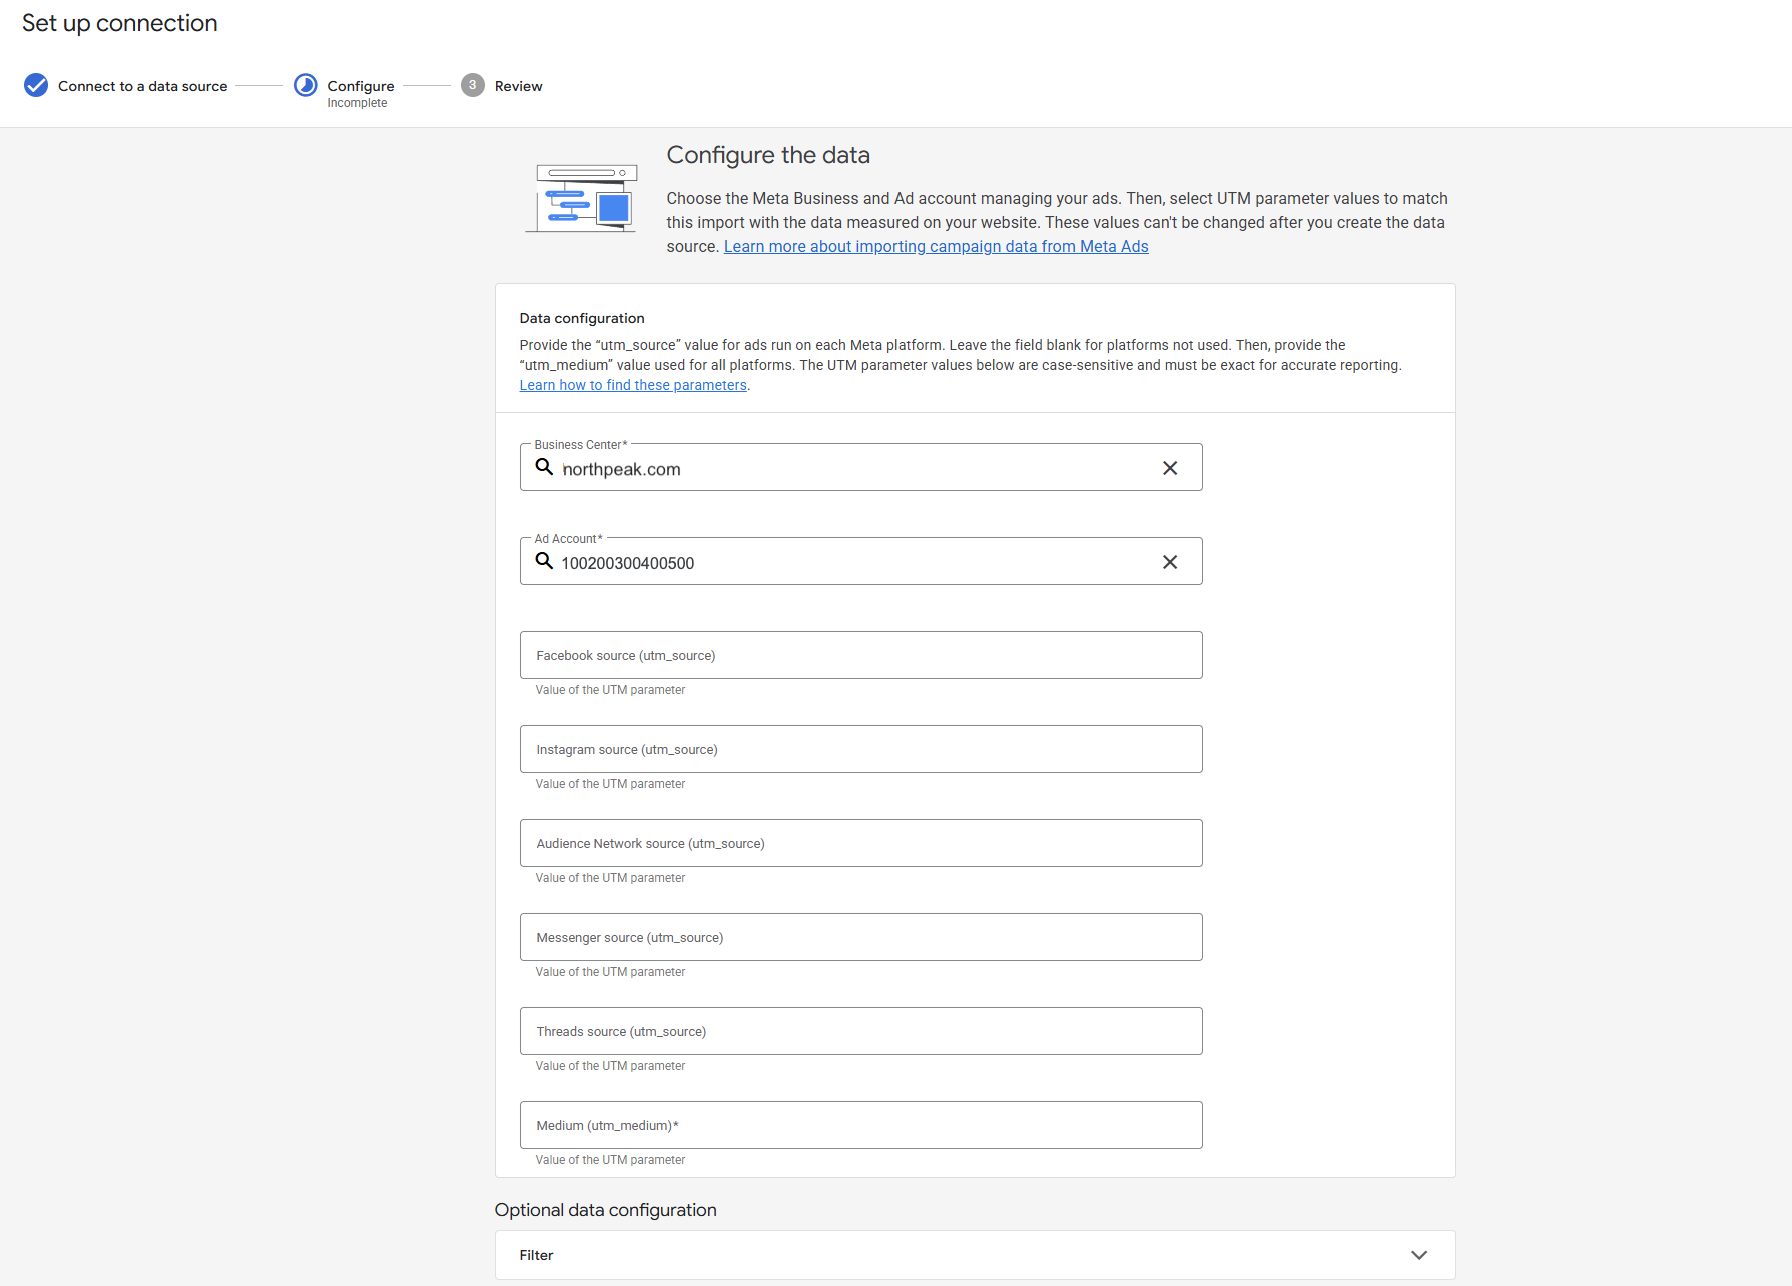
Task: Focus the Audience Network source field
Action: pyautogui.click(x=861, y=843)
